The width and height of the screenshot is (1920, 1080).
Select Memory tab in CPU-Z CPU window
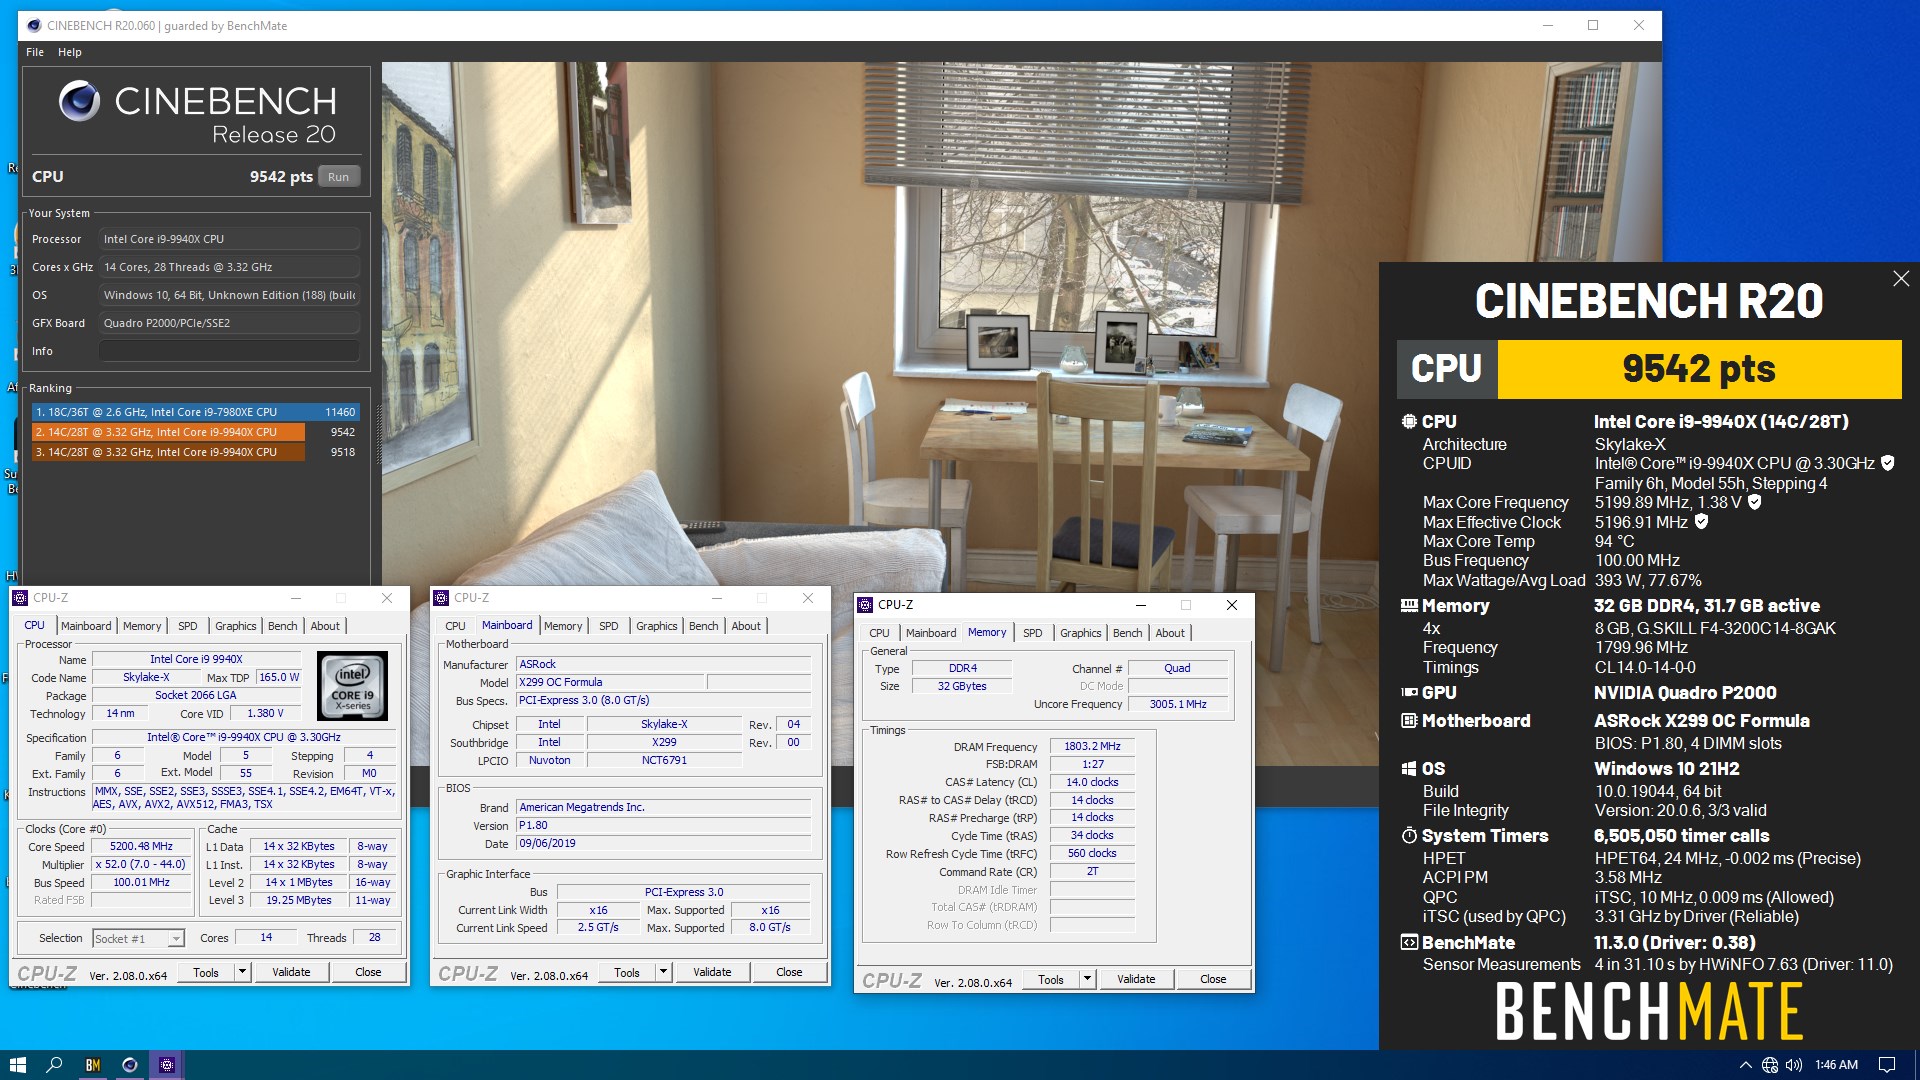(x=142, y=626)
